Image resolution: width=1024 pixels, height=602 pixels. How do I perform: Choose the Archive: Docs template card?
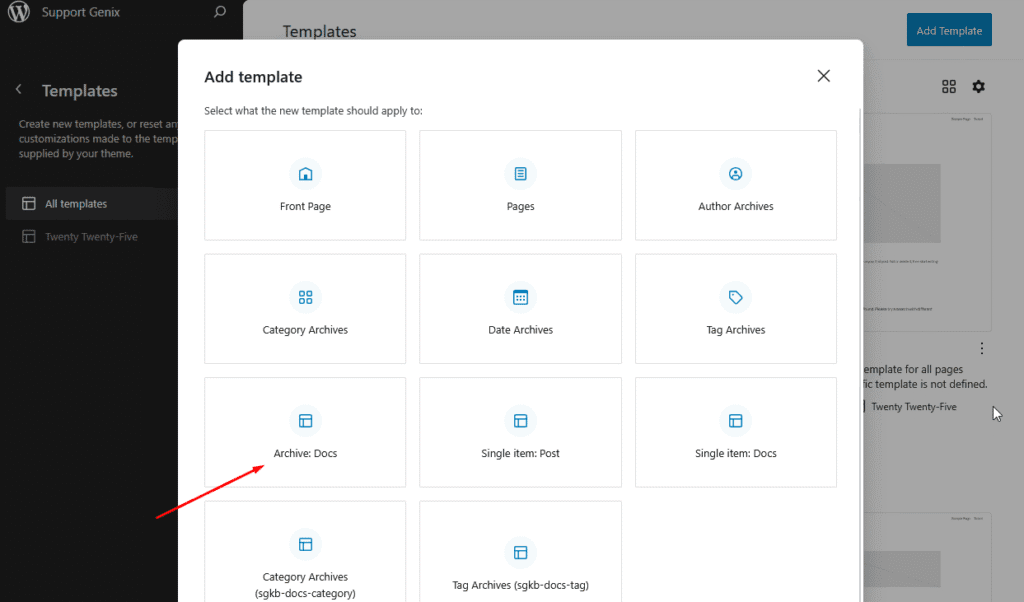tap(305, 432)
